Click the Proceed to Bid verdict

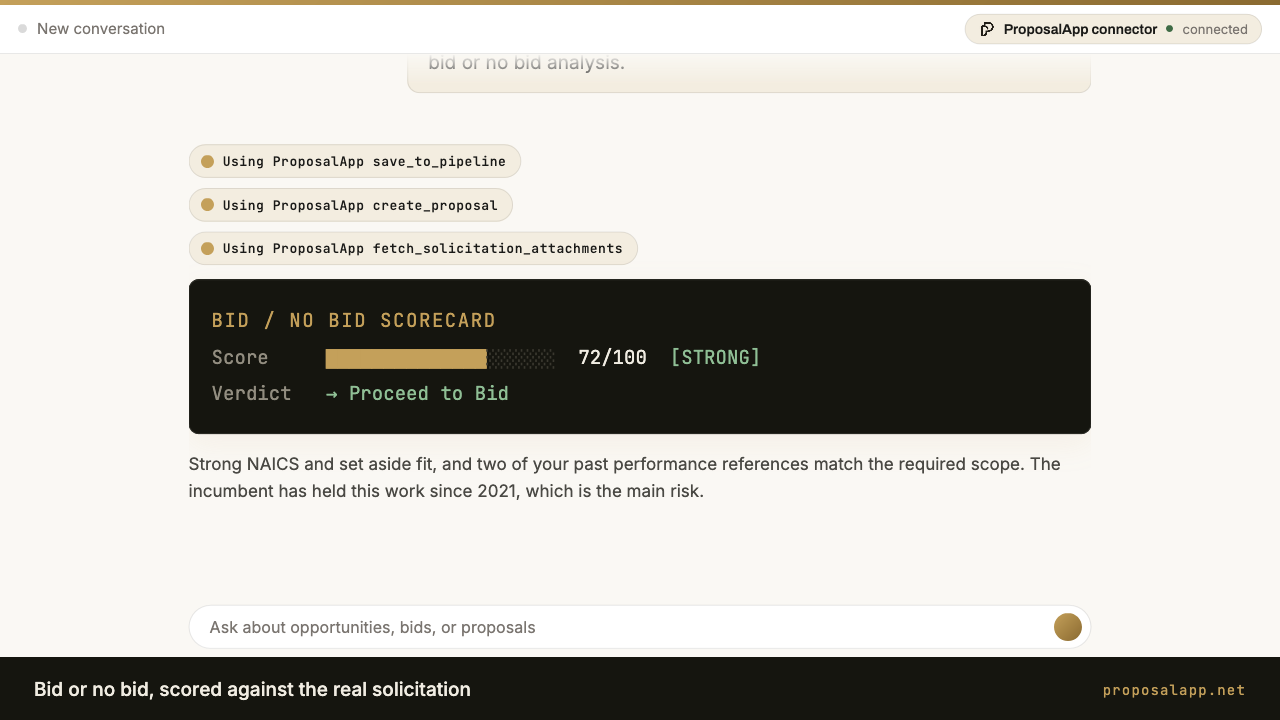tap(417, 393)
